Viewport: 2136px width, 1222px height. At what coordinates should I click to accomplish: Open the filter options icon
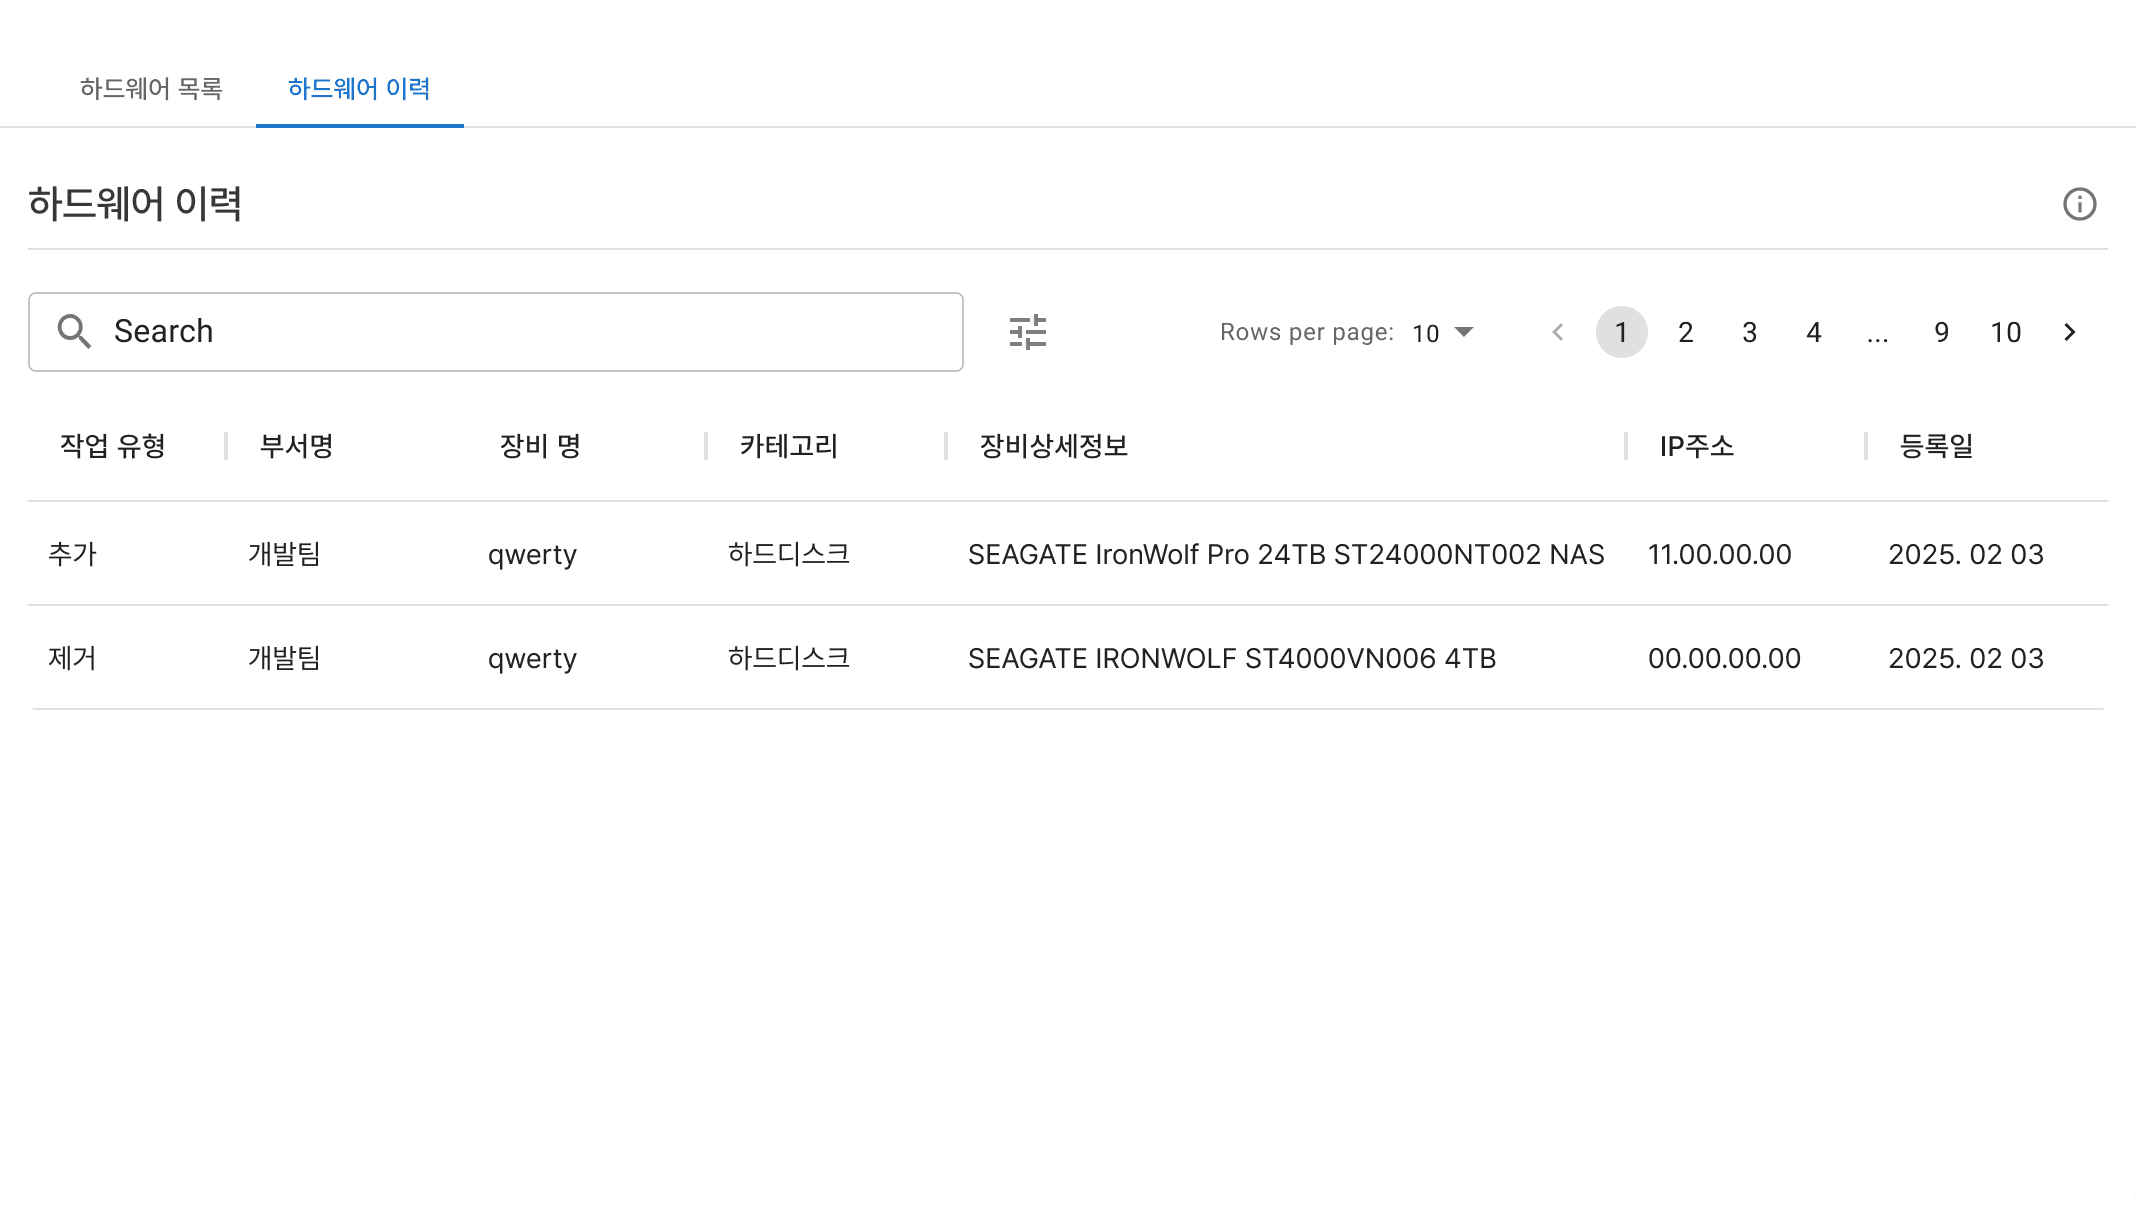1029,331
